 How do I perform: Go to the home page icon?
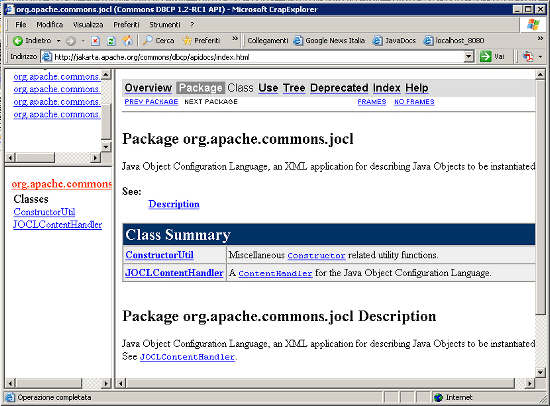tap(128, 41)
